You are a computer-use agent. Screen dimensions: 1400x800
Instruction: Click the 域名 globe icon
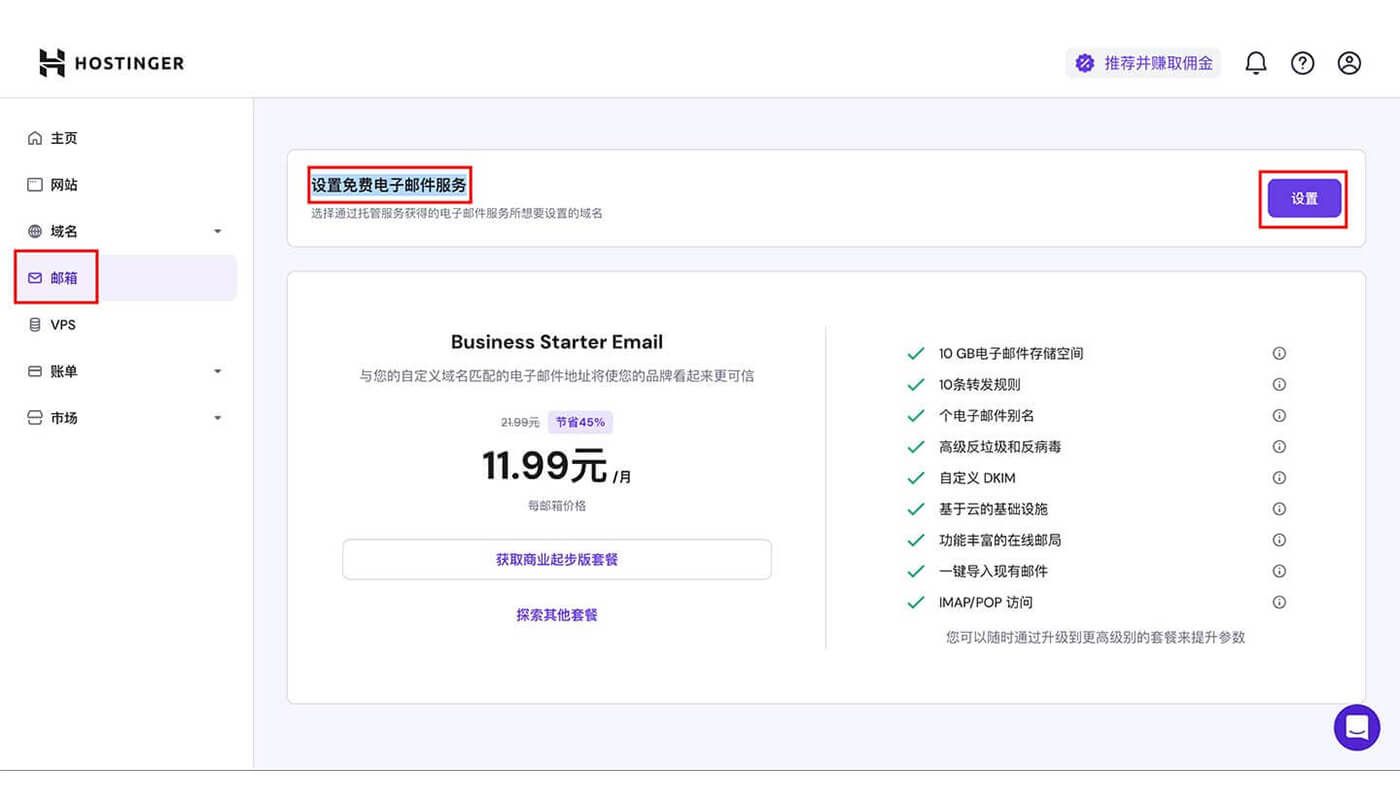(35, 231)
